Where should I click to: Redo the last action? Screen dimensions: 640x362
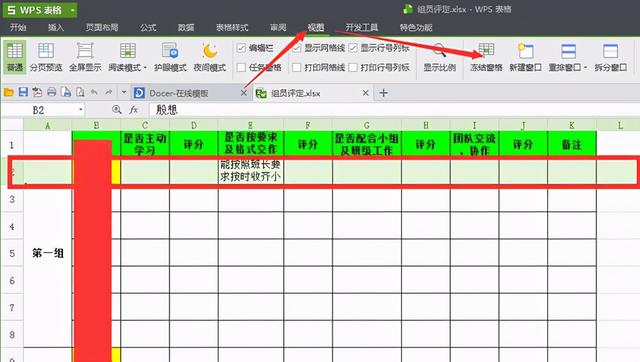(109, 93)
